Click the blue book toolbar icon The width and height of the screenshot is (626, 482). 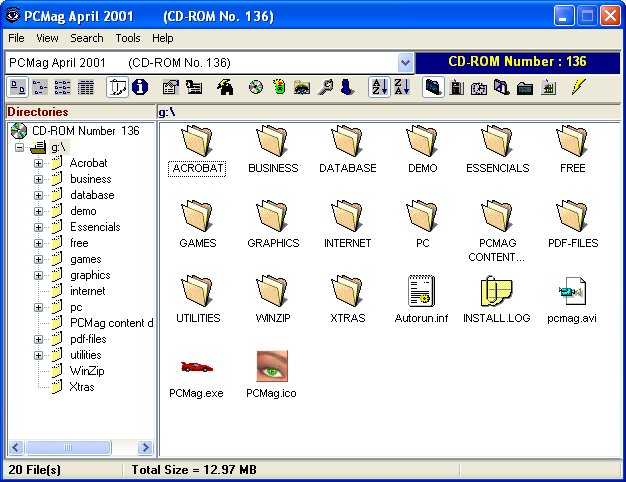[434, 87]
